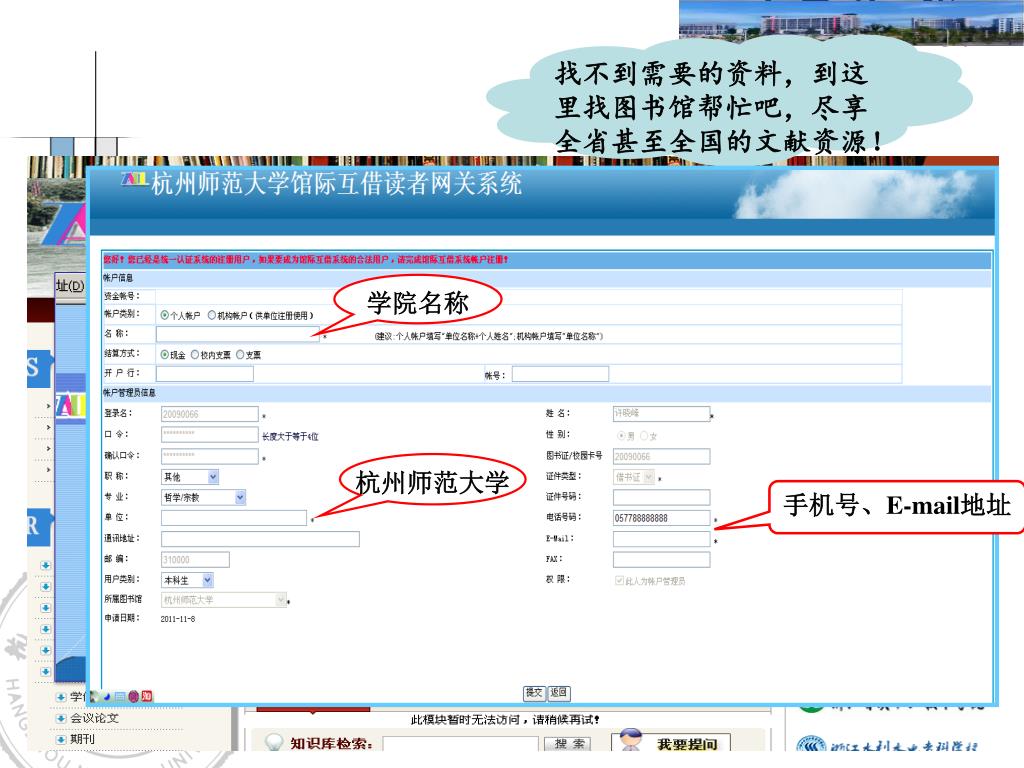Click the 提交 submit button
The width and height of the screenshot is (1024, 768).
[534, 693]
